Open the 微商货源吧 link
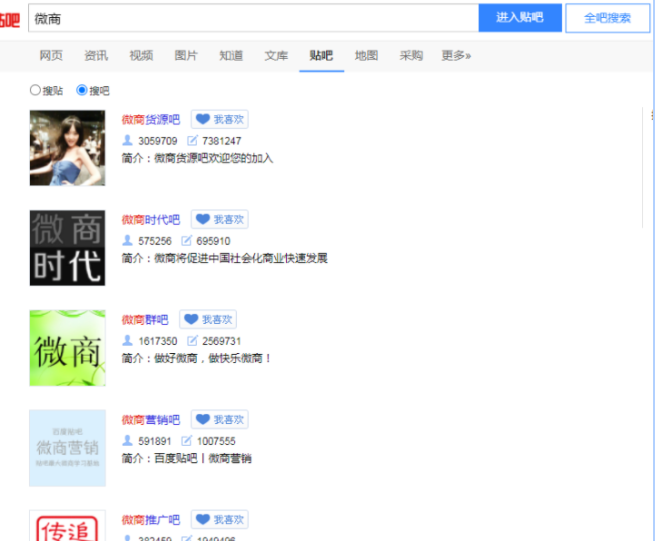This screenshot has width=655, height=541. coord(151,120)
